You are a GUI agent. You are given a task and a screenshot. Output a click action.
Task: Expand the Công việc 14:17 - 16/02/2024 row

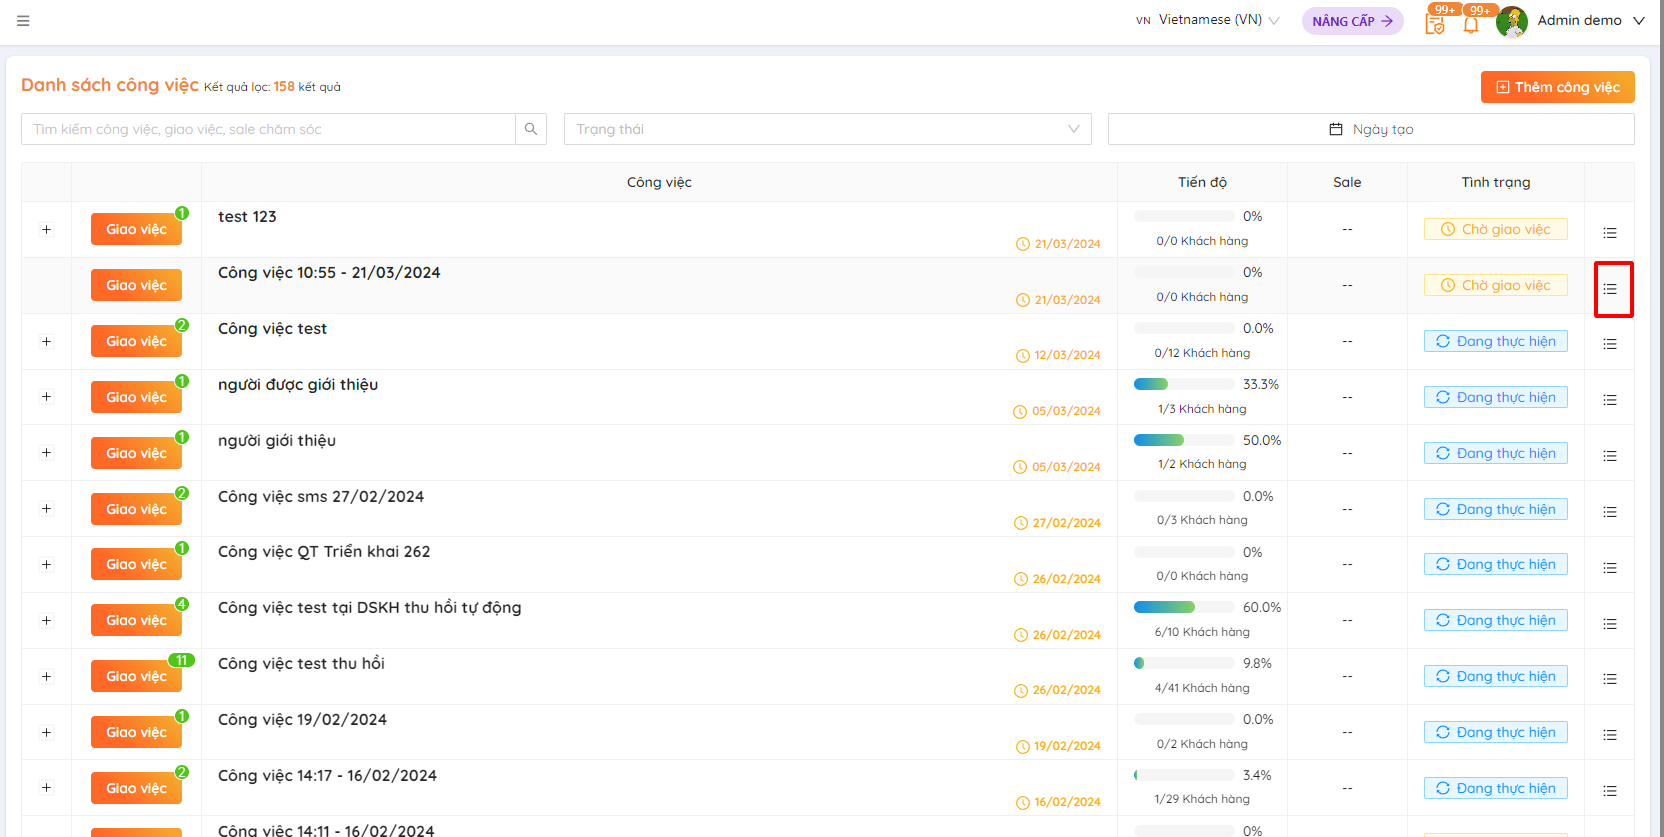coord(46,788)
